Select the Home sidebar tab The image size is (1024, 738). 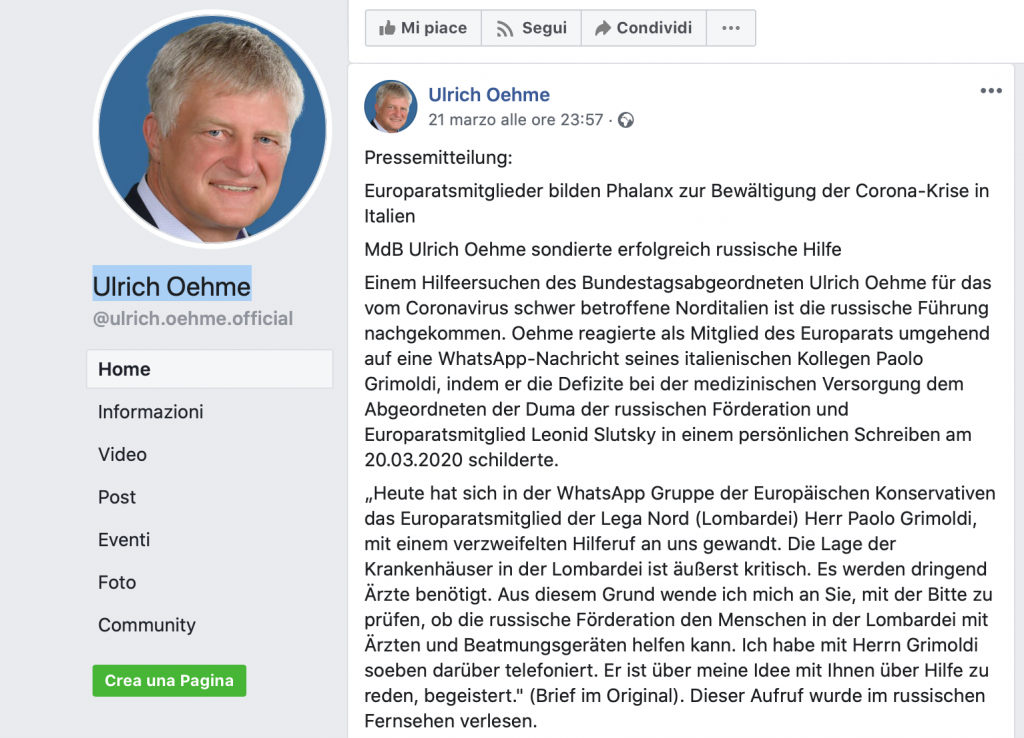click(210, 369)
